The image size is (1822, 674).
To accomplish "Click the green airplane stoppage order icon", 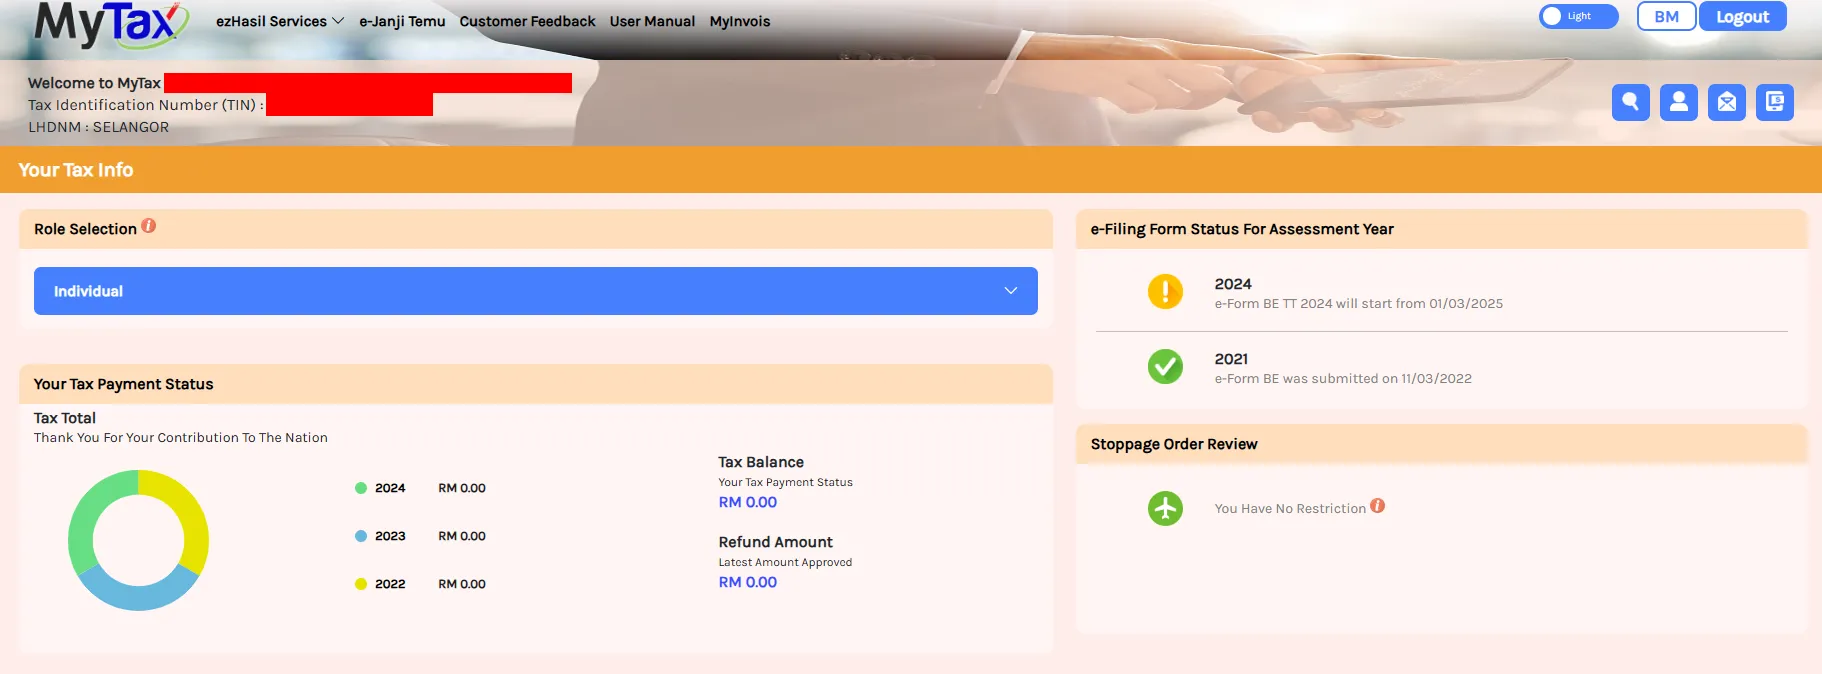I will point(1165,508).
